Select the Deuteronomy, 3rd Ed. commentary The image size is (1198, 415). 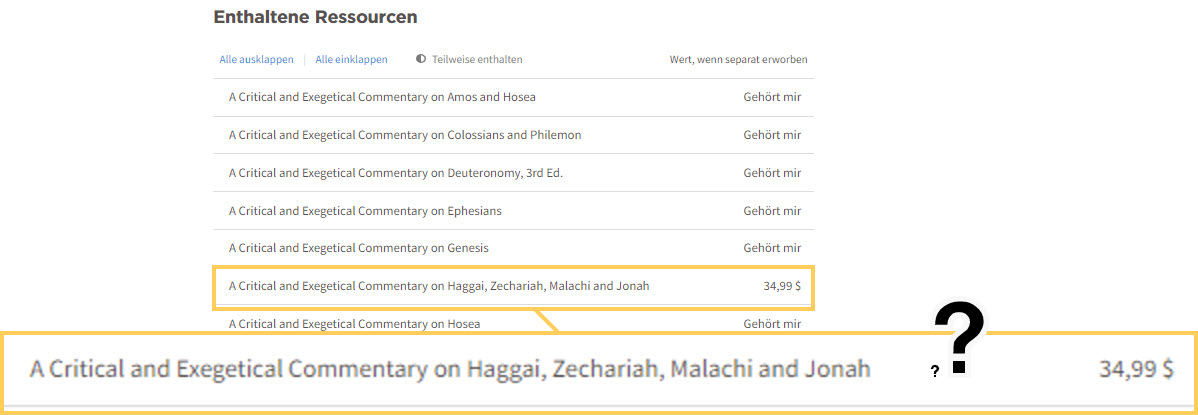[x=395, y=173]
